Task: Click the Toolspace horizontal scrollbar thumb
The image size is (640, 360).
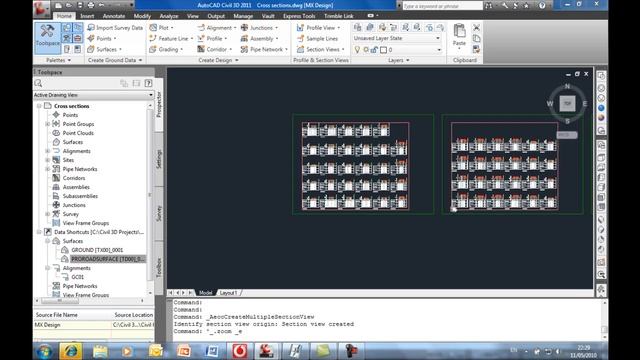Action: tap(60, 301)
